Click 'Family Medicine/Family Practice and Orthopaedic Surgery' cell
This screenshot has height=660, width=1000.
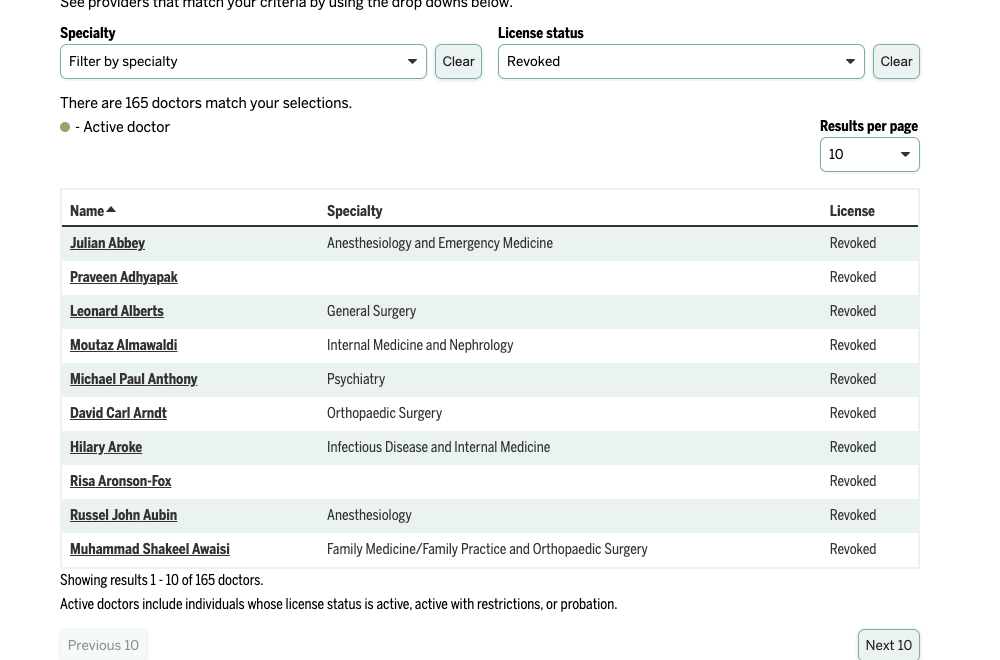(487, 549)
